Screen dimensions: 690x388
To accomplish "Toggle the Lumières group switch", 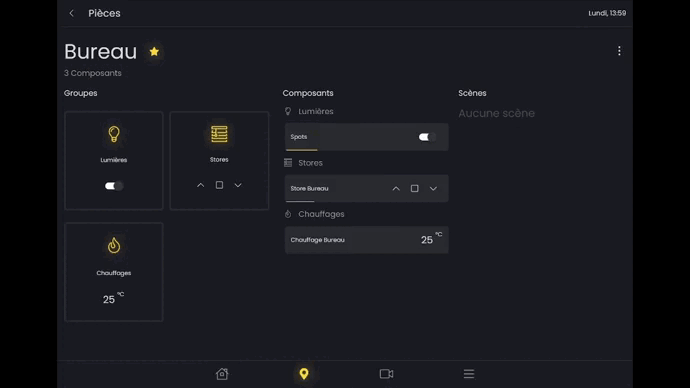I will coord(114,186).
